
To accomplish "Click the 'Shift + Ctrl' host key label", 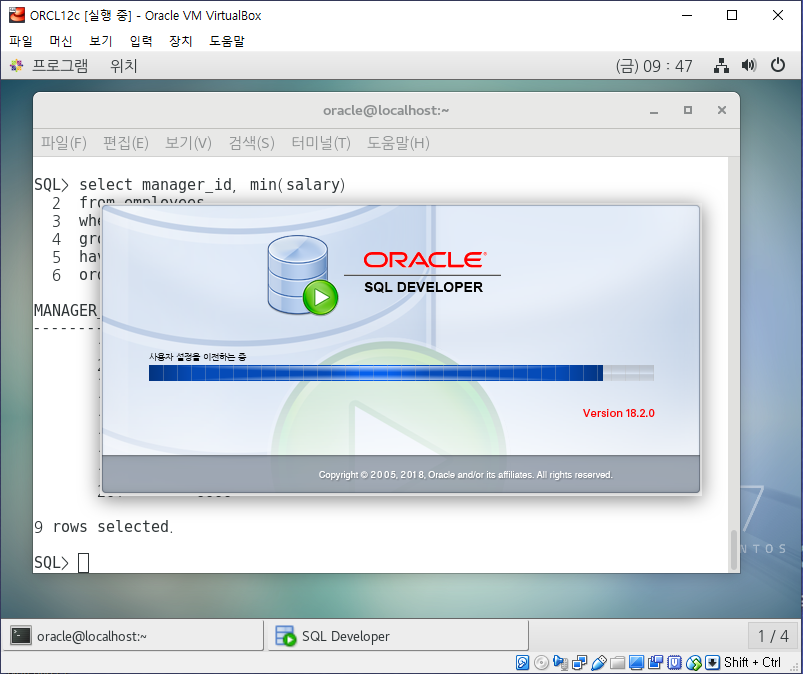I will click(752, 662).
